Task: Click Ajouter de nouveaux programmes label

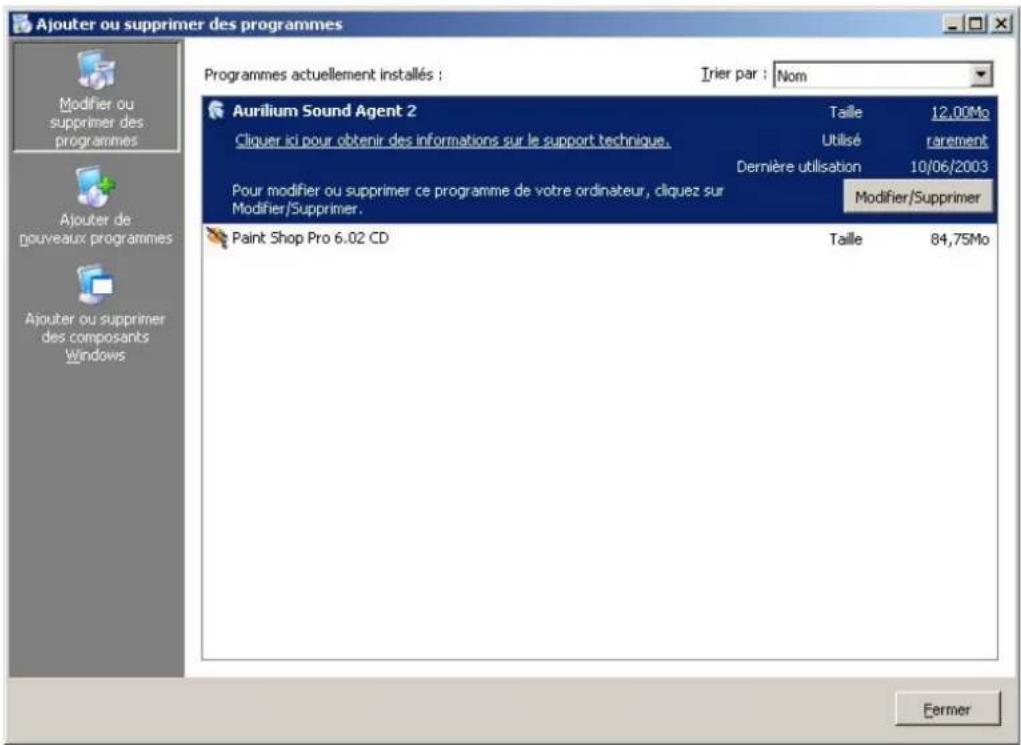Action: [96, 229]
